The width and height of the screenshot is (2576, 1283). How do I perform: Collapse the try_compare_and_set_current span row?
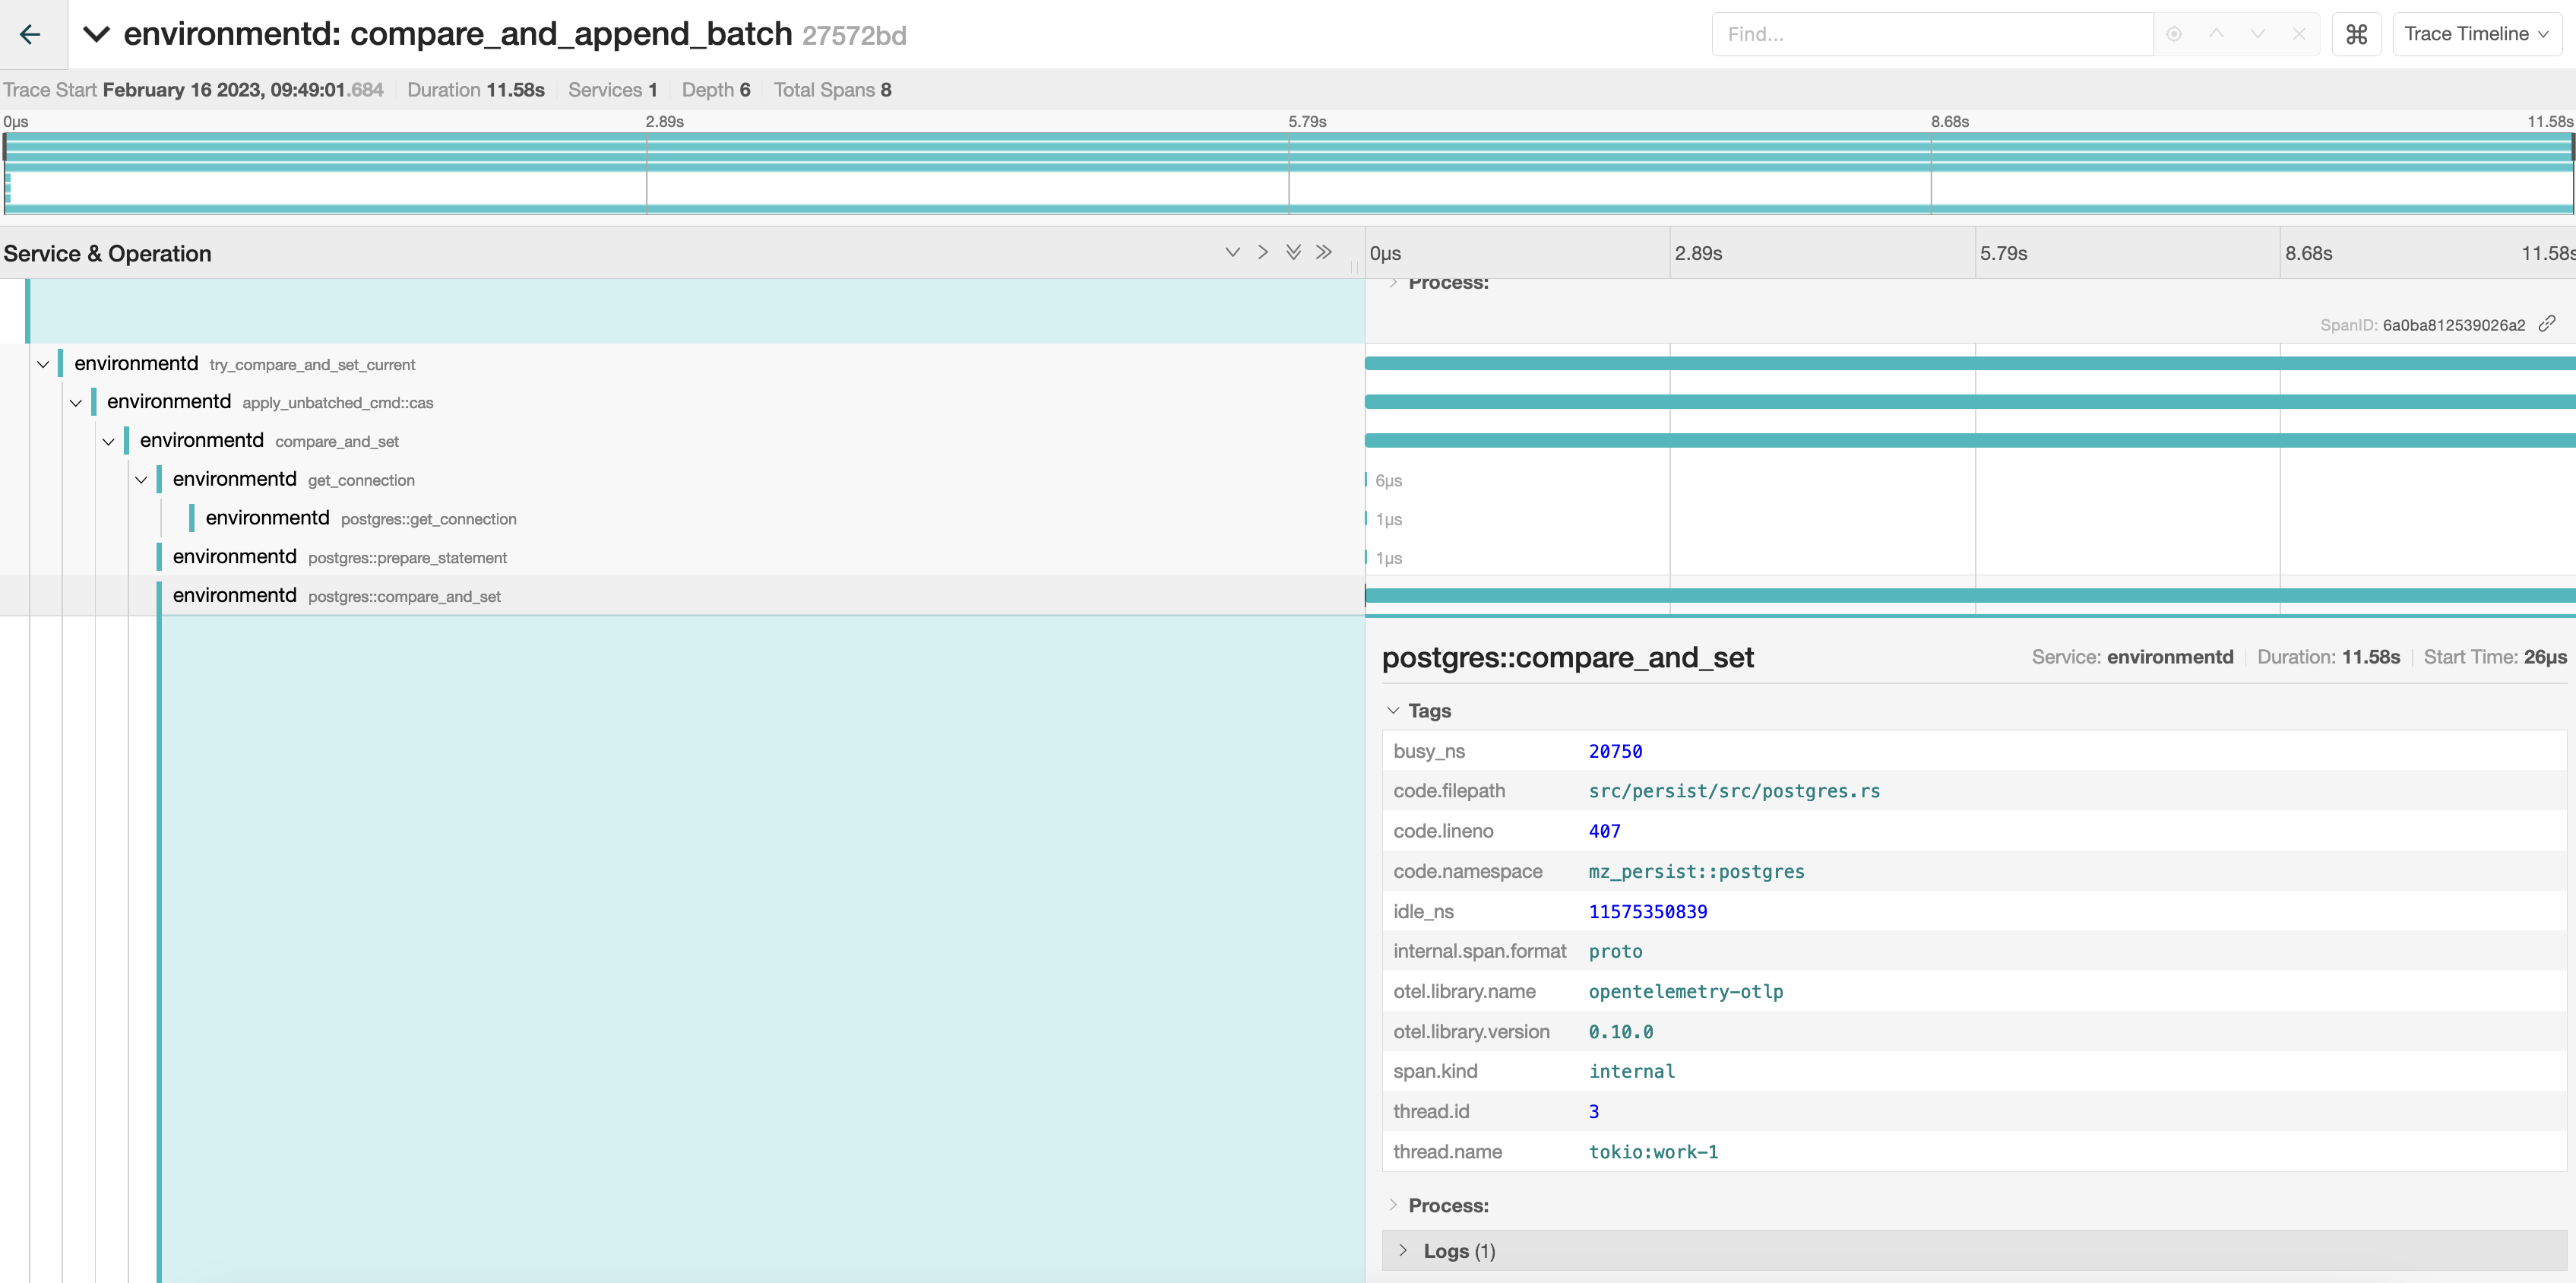pos(43,365)
